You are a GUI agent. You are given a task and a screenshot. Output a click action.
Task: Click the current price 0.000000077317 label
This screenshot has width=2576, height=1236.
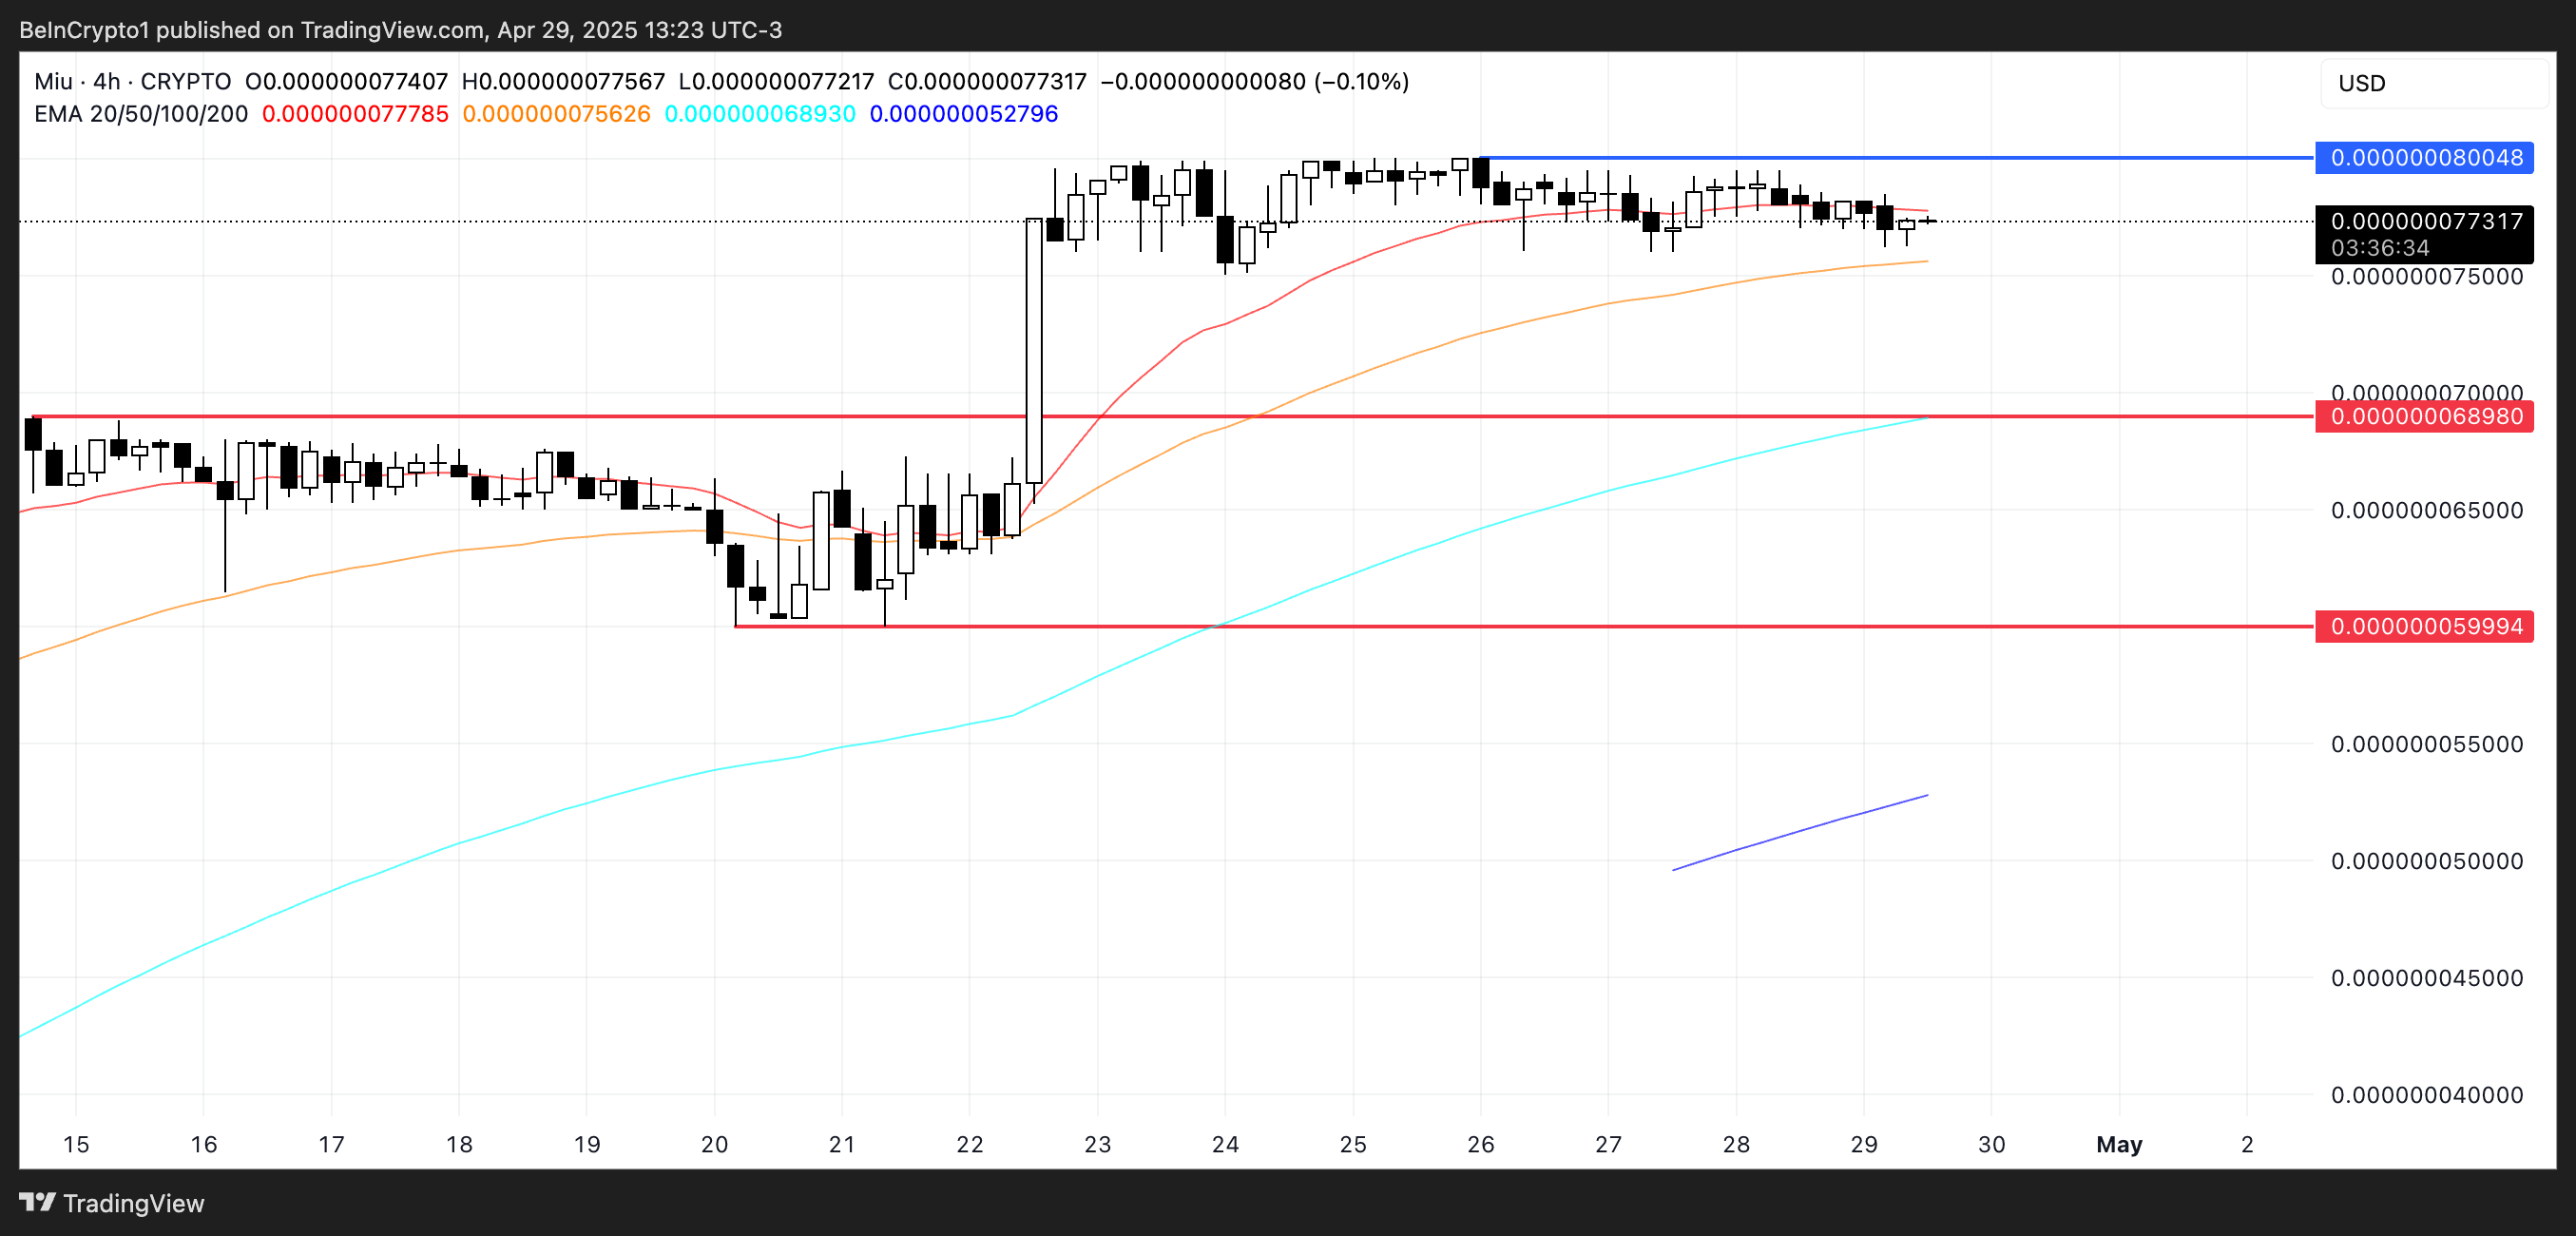point(2424,222)
